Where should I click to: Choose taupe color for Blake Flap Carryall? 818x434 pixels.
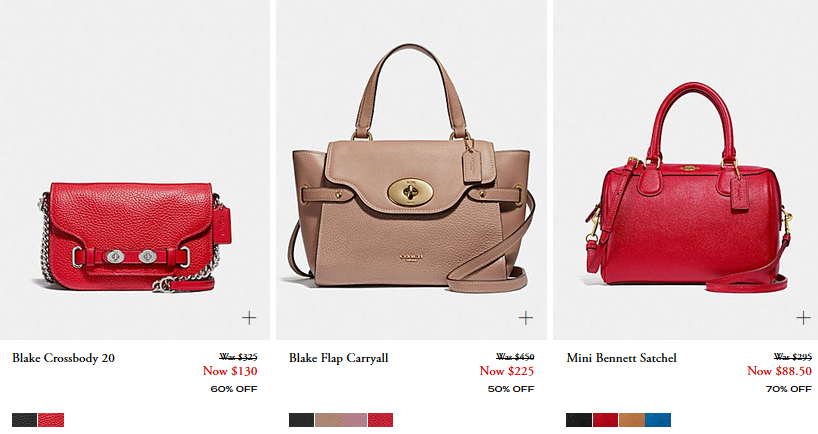tap(328, 420)
